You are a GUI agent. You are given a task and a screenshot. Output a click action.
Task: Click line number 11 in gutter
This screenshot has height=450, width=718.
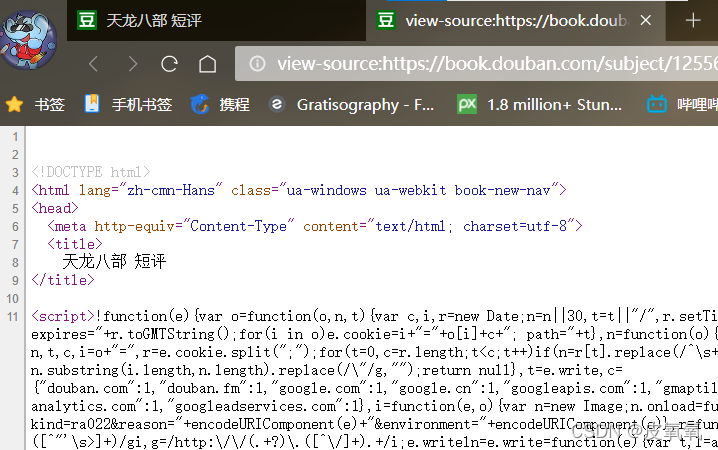pyautogui.click(x=13, y=317)
